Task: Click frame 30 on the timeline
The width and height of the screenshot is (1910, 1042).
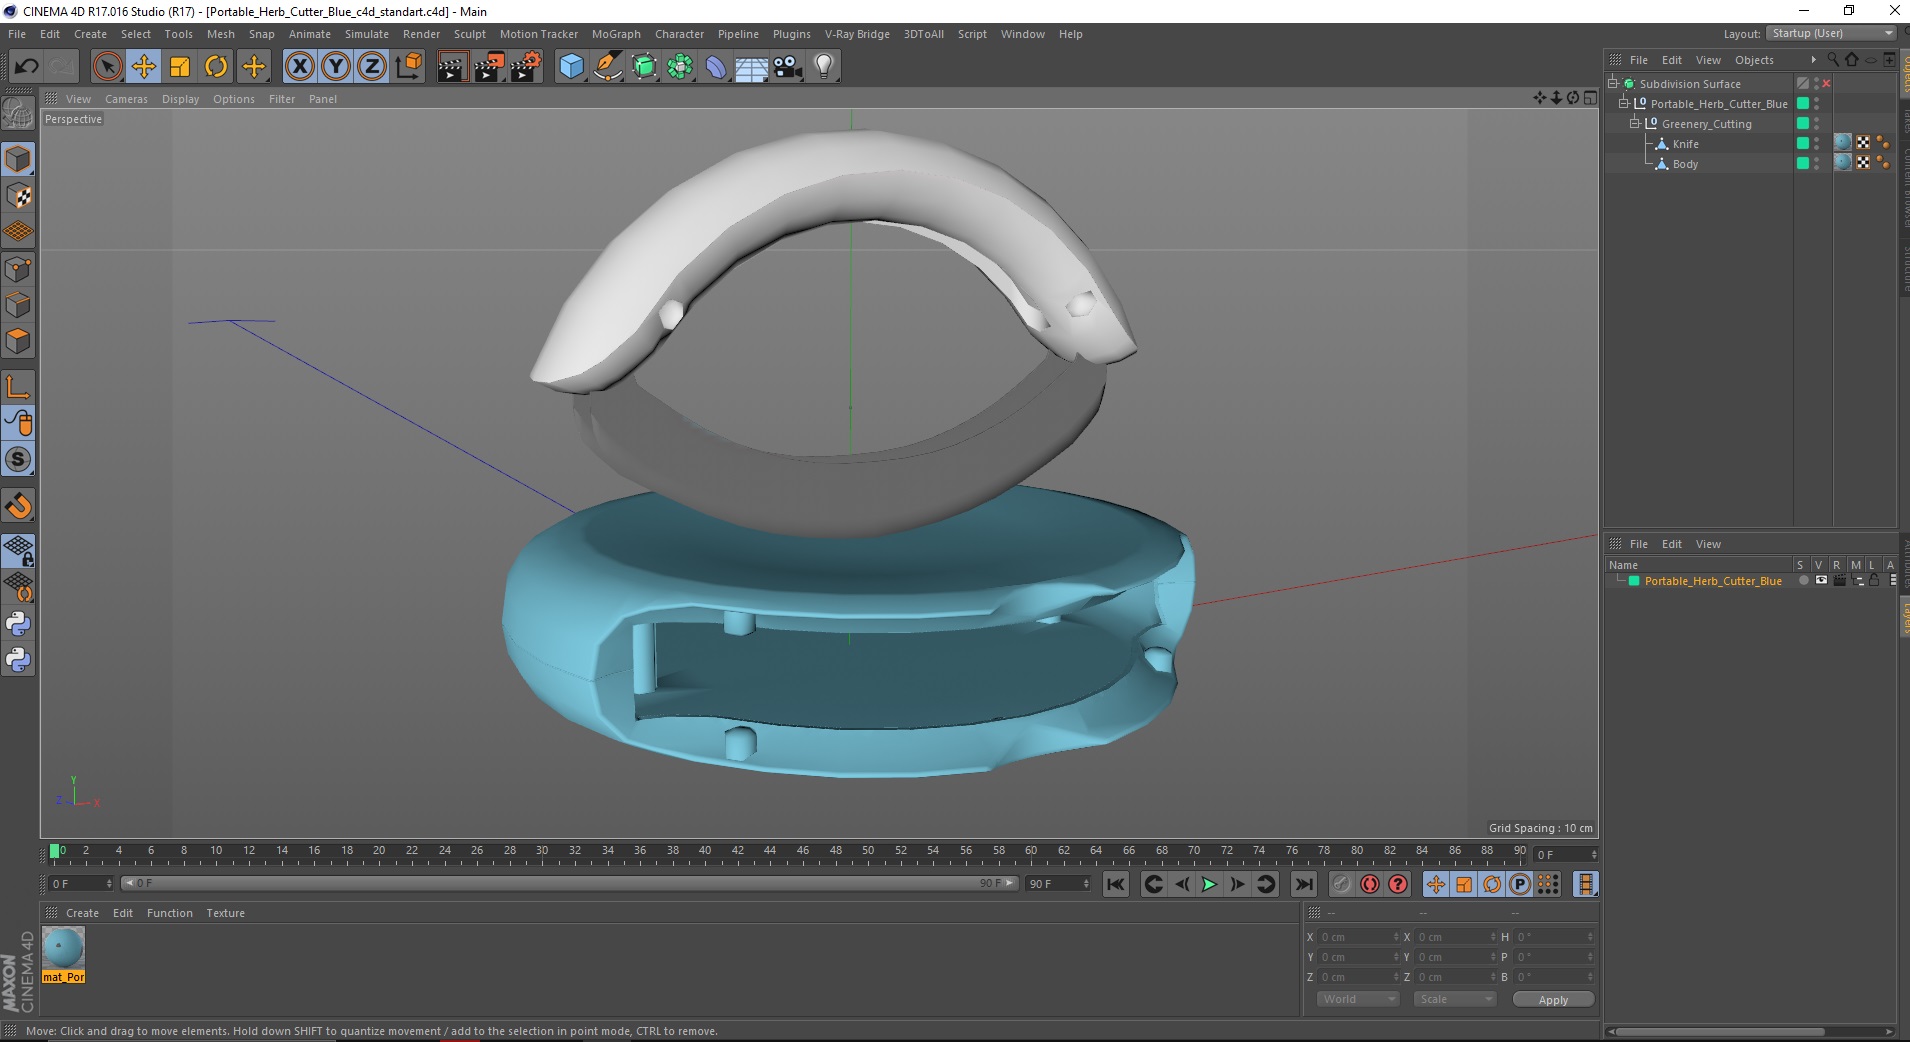Action: (541, 853)
